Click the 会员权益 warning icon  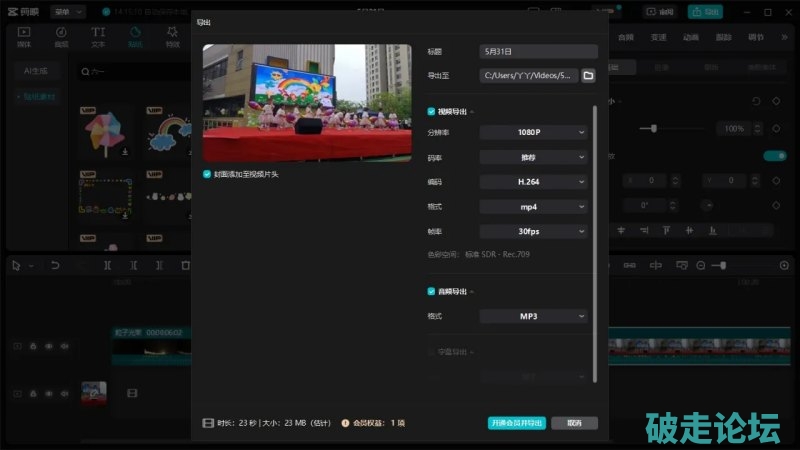click(x=345, y=423)
